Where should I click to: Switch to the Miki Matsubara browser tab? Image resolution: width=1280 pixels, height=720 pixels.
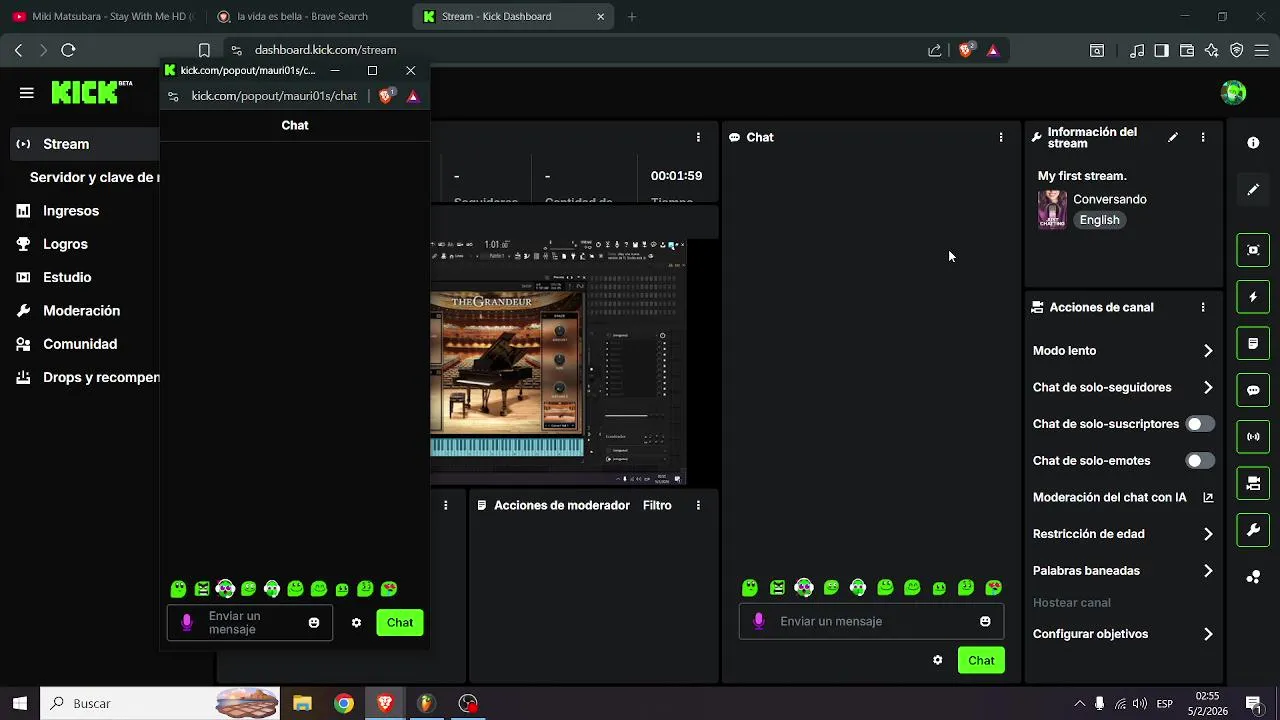click(x=102, y=16)
